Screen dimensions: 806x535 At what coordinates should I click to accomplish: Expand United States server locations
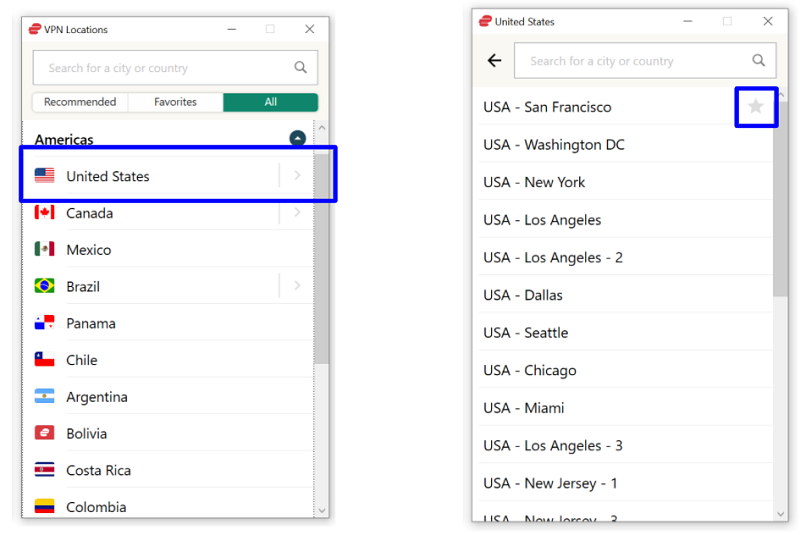click(297, 176)
